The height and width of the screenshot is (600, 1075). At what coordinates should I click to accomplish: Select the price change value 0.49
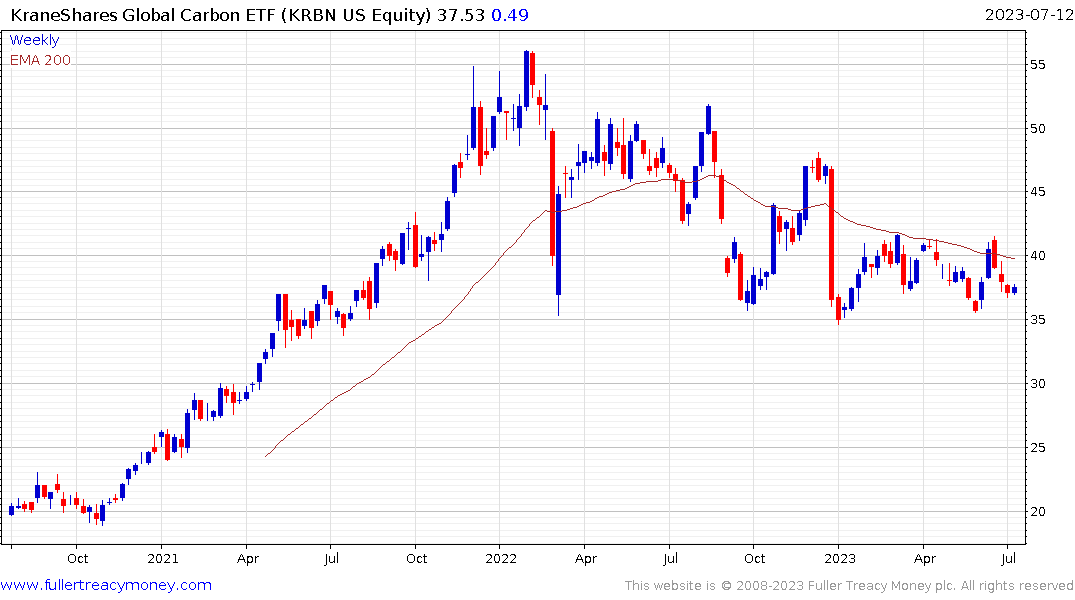(510, 14)
